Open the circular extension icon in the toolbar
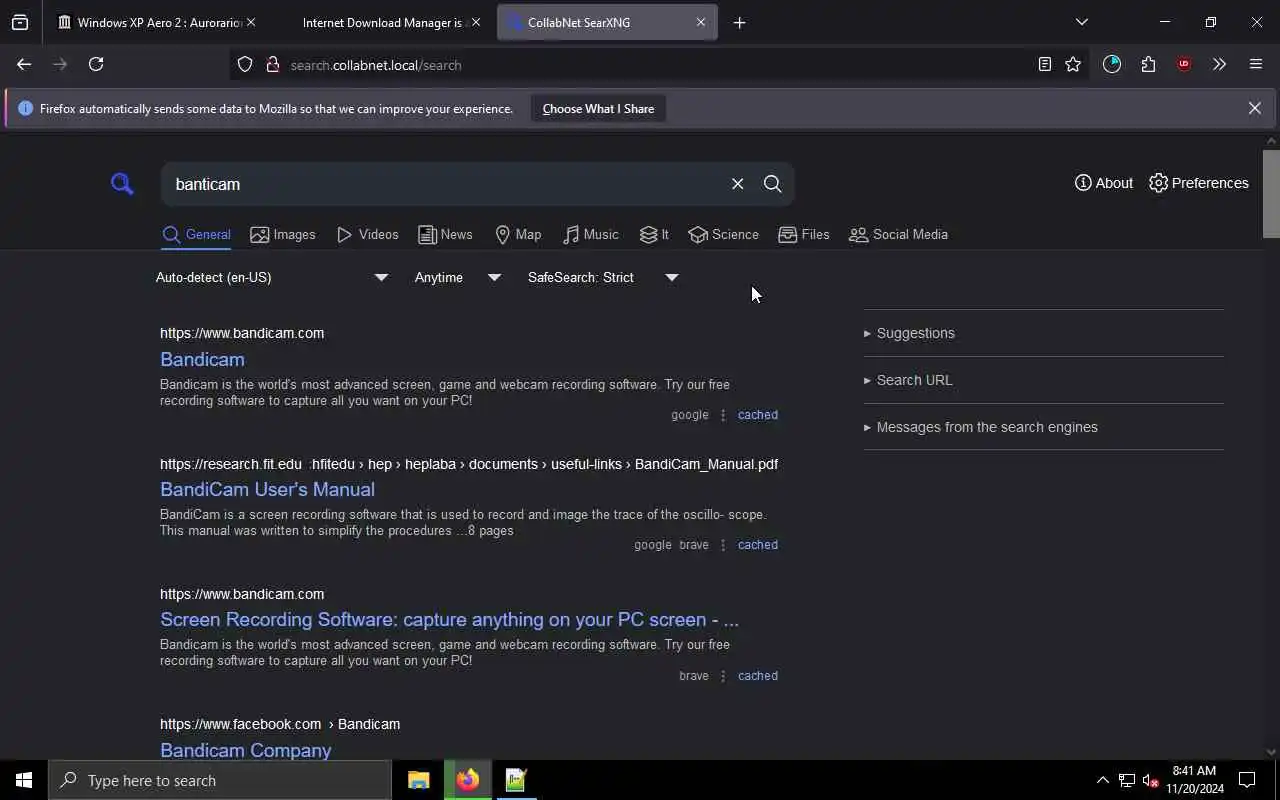Screen dimensions: 1280x800 point(1112,64)
